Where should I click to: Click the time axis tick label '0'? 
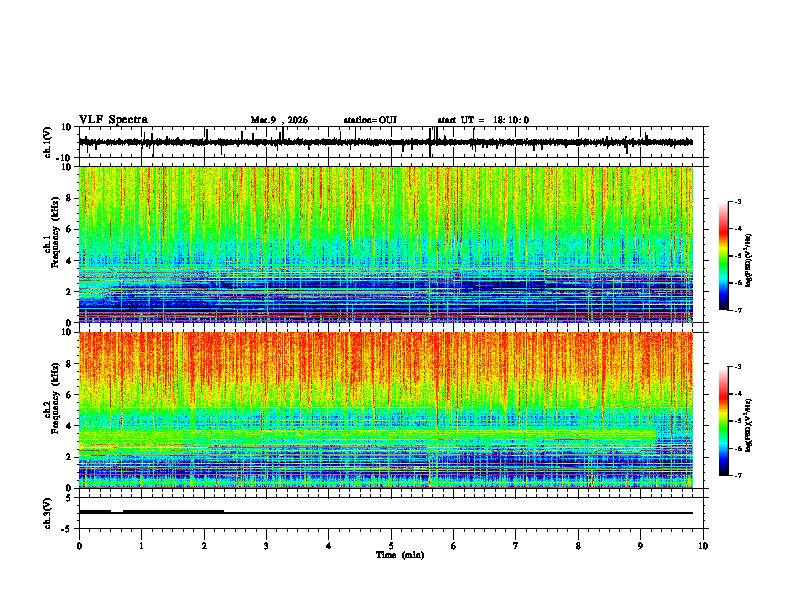[79, 546]
